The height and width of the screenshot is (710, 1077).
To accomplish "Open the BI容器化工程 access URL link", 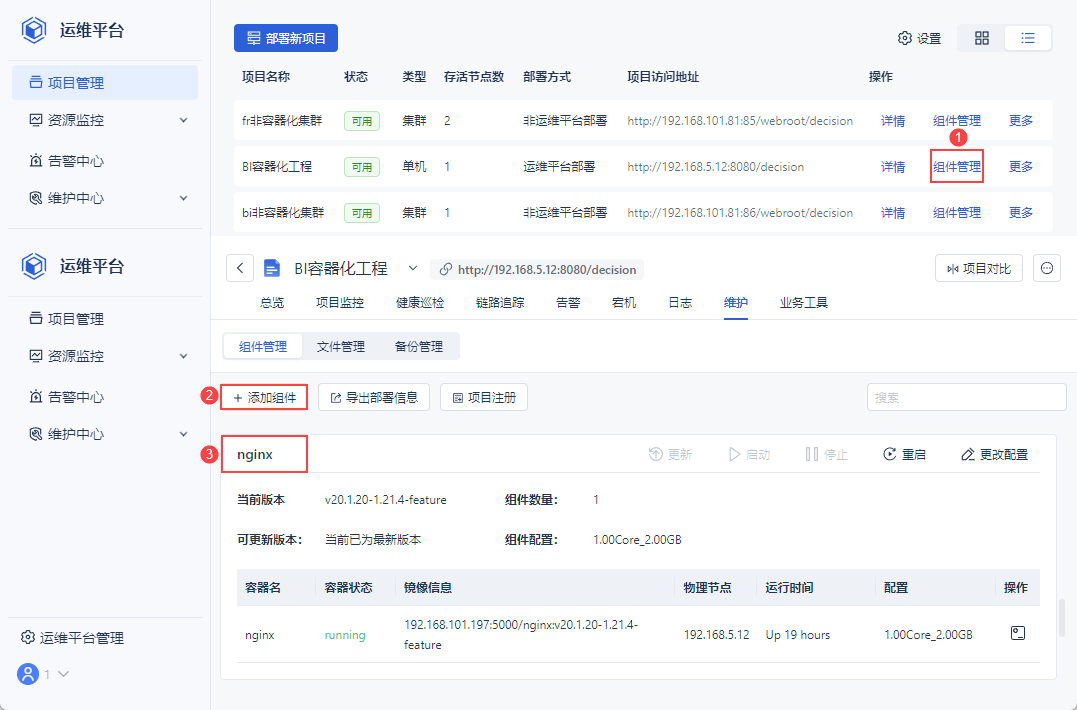I will pyautogui.click(x=540, y=268).
